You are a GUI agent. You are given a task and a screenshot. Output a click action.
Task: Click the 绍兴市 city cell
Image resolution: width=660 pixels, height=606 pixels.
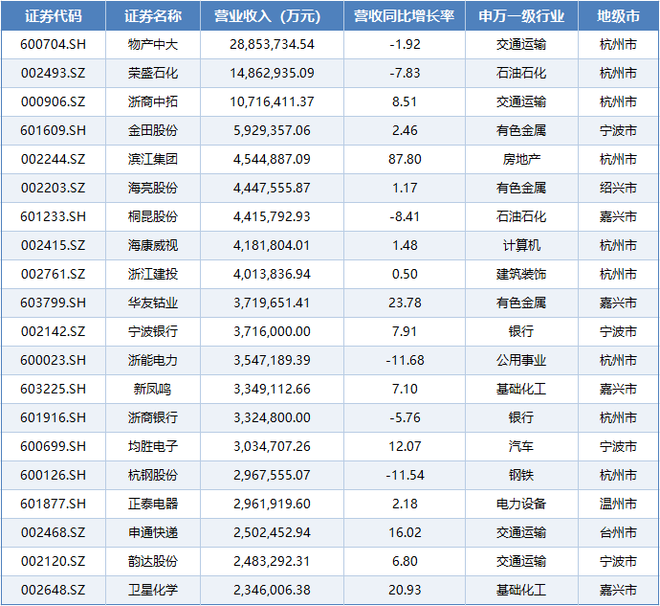pos(617,187)
